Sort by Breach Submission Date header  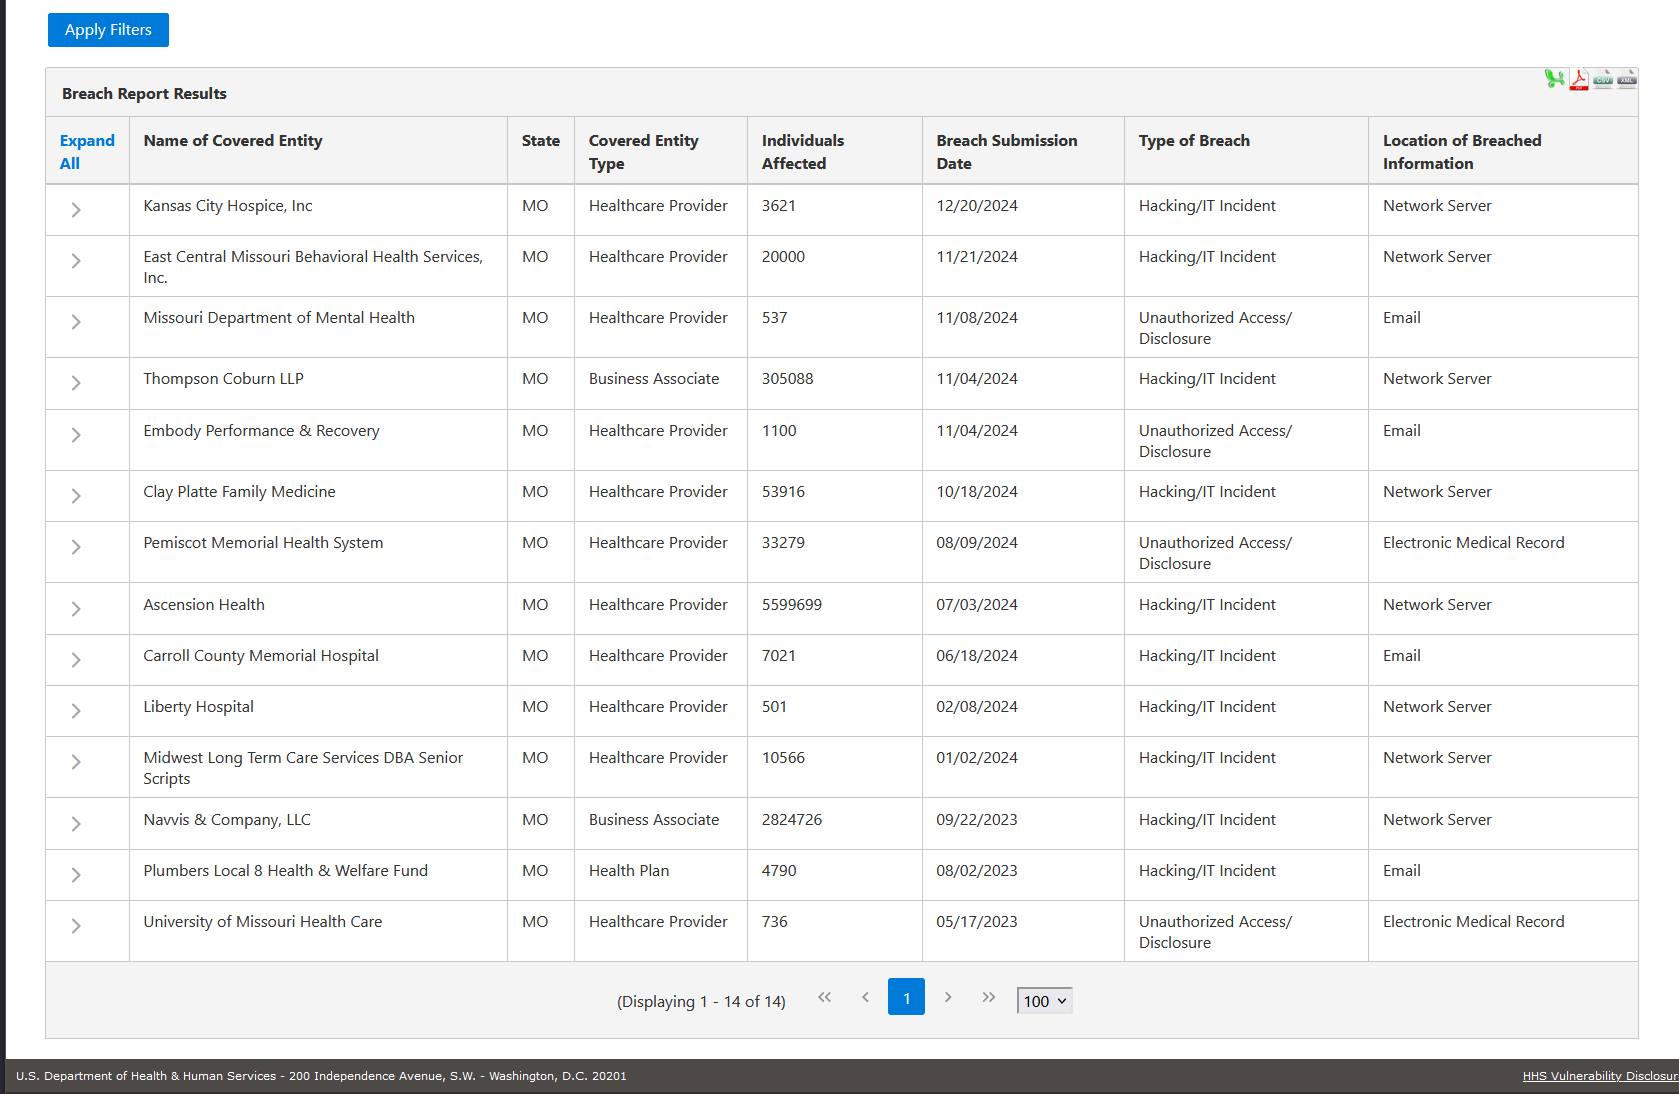[1006, 152]
